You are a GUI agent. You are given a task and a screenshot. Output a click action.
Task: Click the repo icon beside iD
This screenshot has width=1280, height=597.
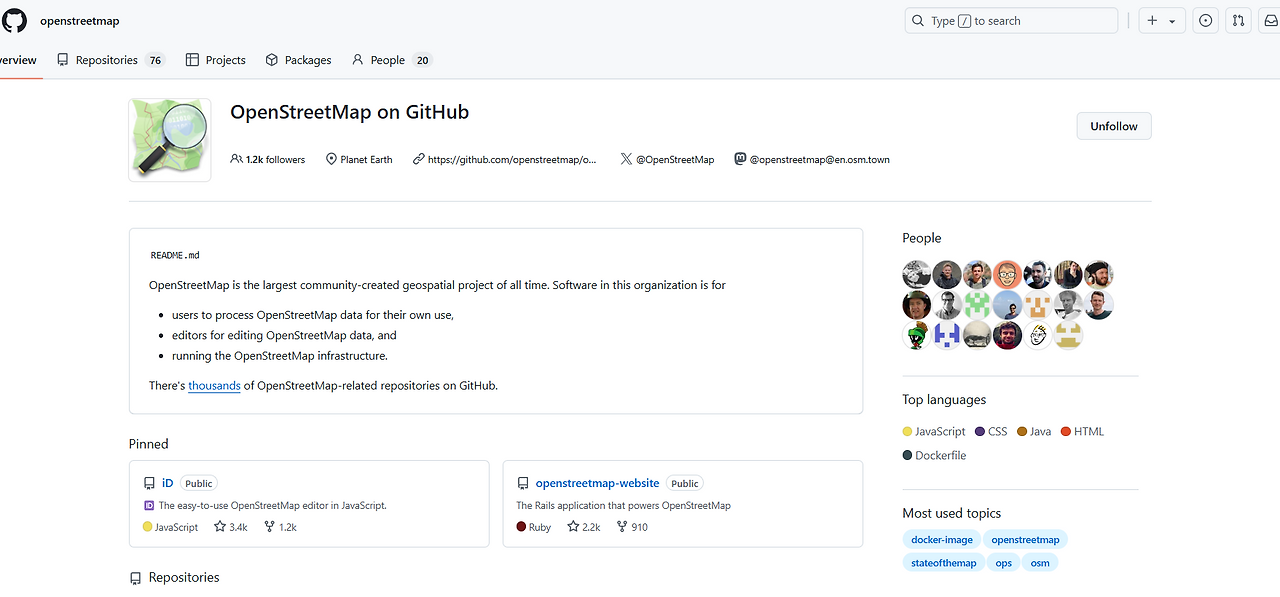(x=149, y=483)
